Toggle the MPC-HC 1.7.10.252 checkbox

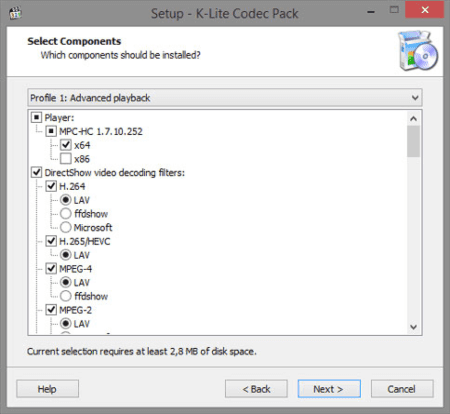pyautogui.click(x=51, y=131)
